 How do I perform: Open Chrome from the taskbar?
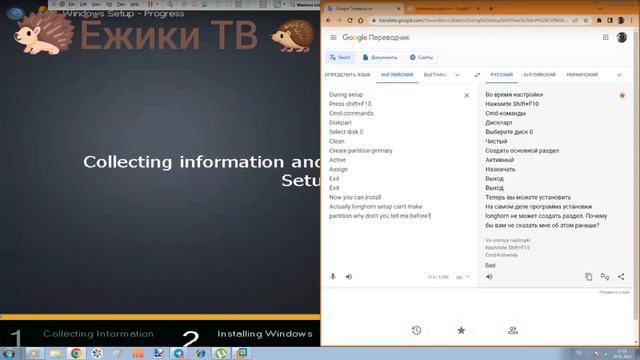point(76,353)
